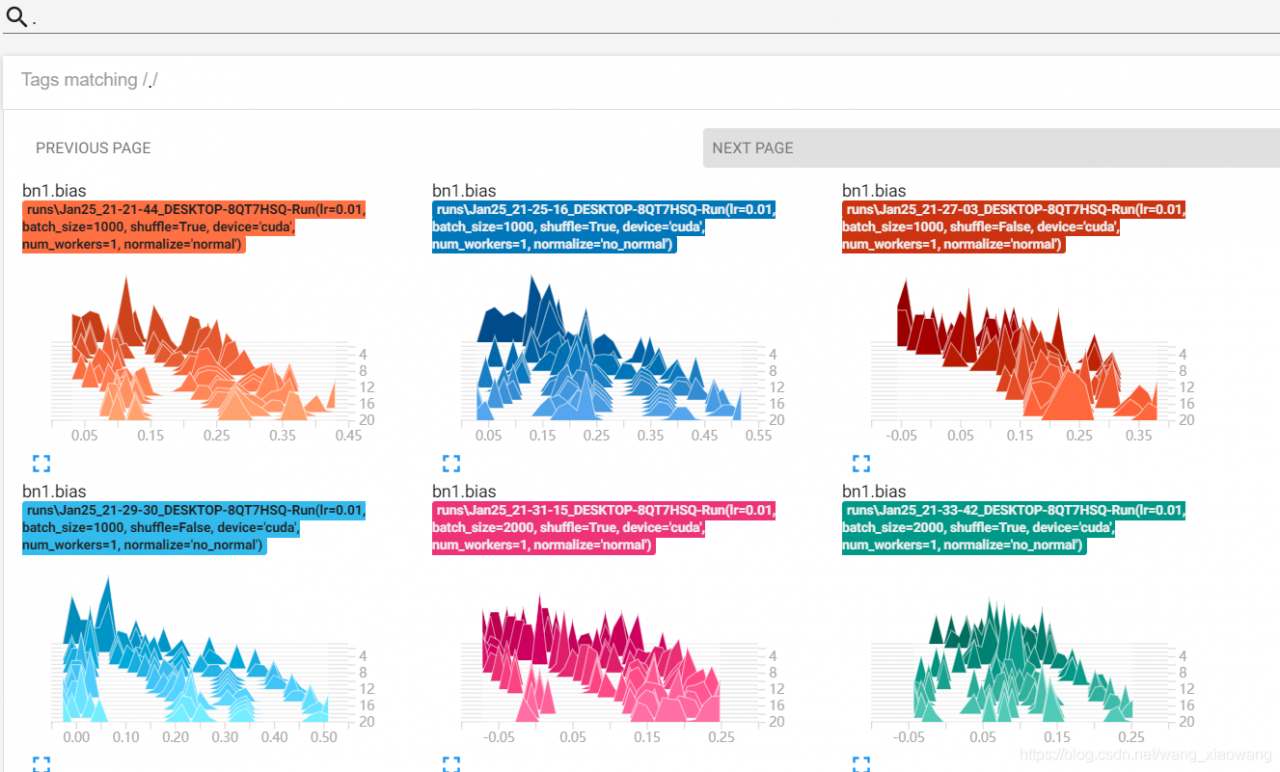Toggle fullscreen for blue 21-25-16 histogram
The width and height of the screenshot is (1280, 772).
pyautogui.click(x=451, y=463)
